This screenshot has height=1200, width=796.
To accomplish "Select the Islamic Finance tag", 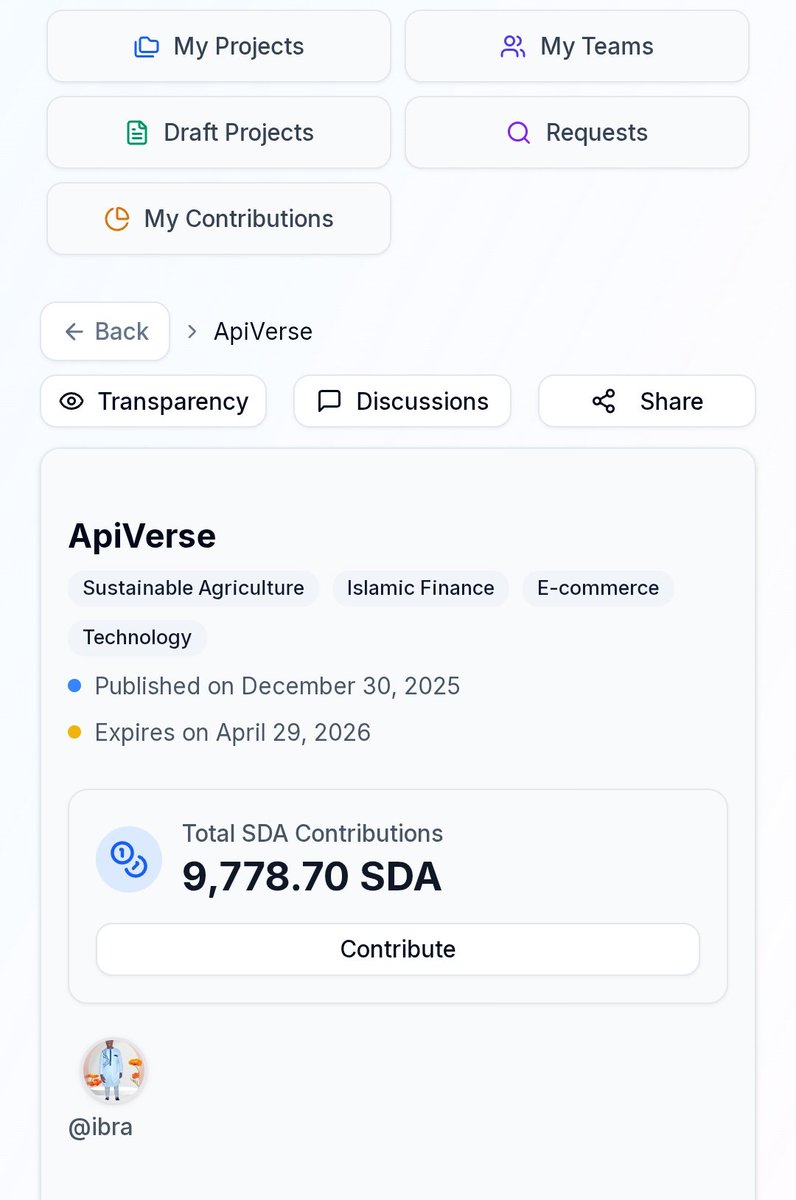I will click(x=421, y=588).
